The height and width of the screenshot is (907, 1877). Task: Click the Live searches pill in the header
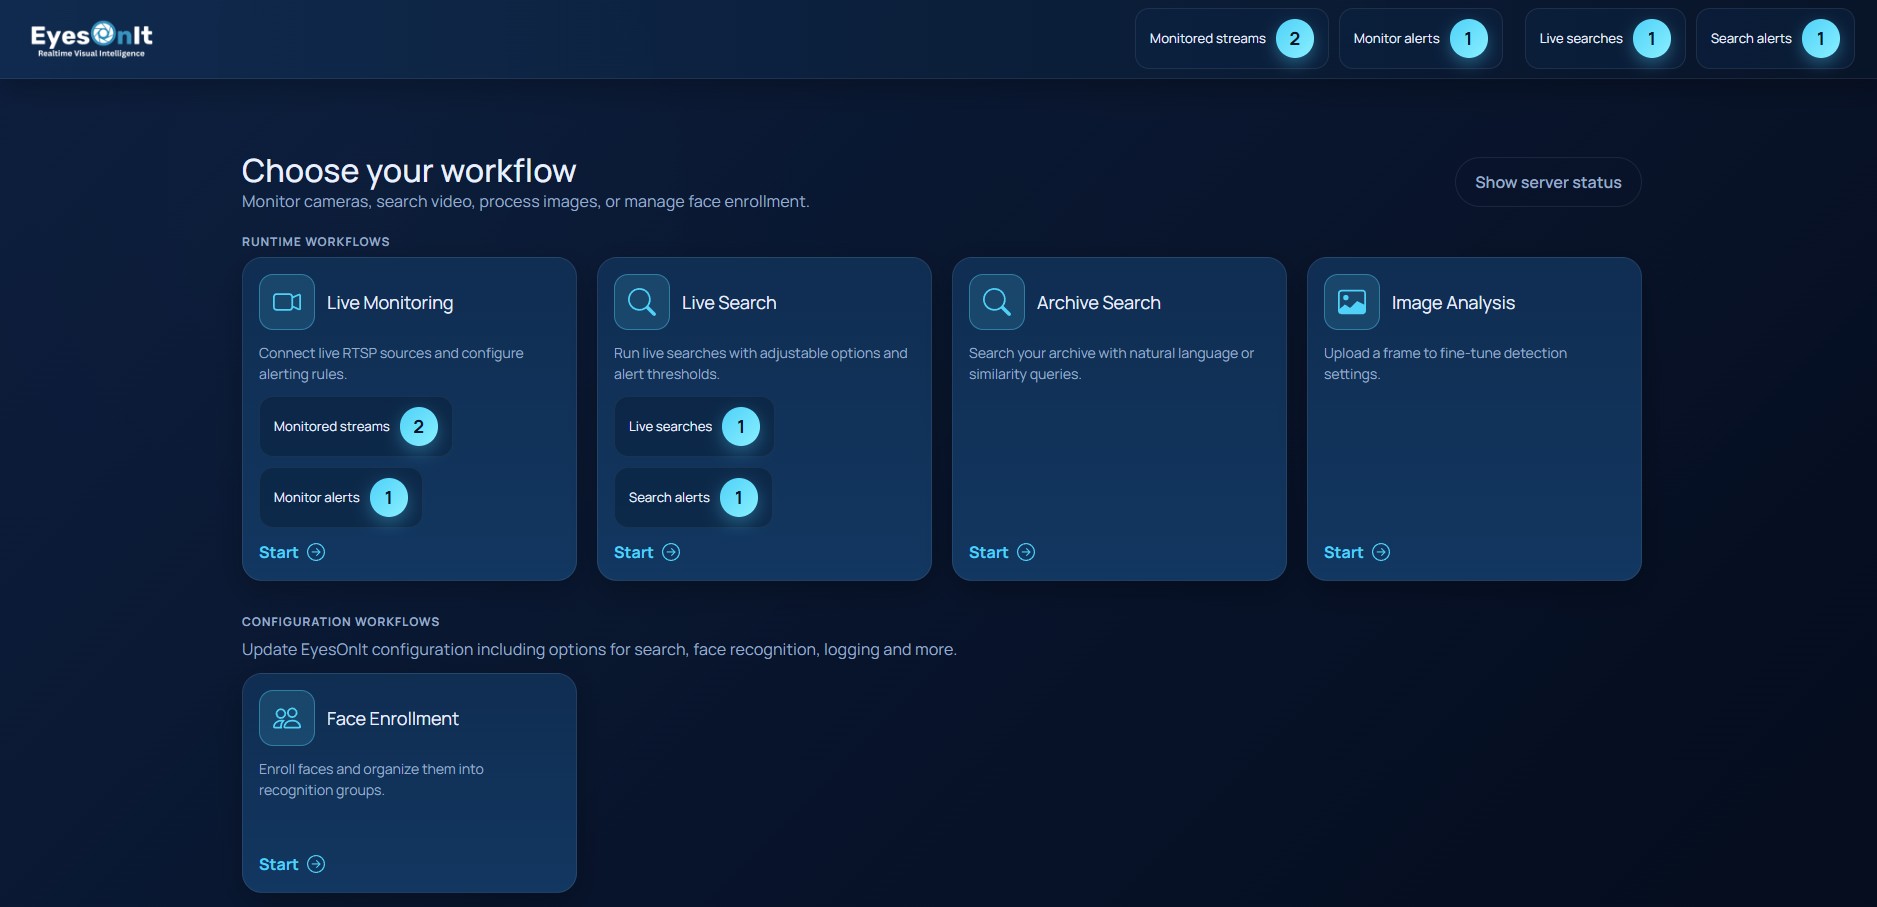(1603, 38)
